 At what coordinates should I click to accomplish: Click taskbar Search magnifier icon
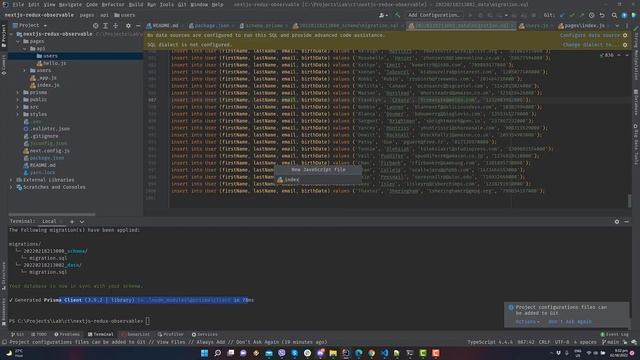pyautogui.click(x=218, y=353)
